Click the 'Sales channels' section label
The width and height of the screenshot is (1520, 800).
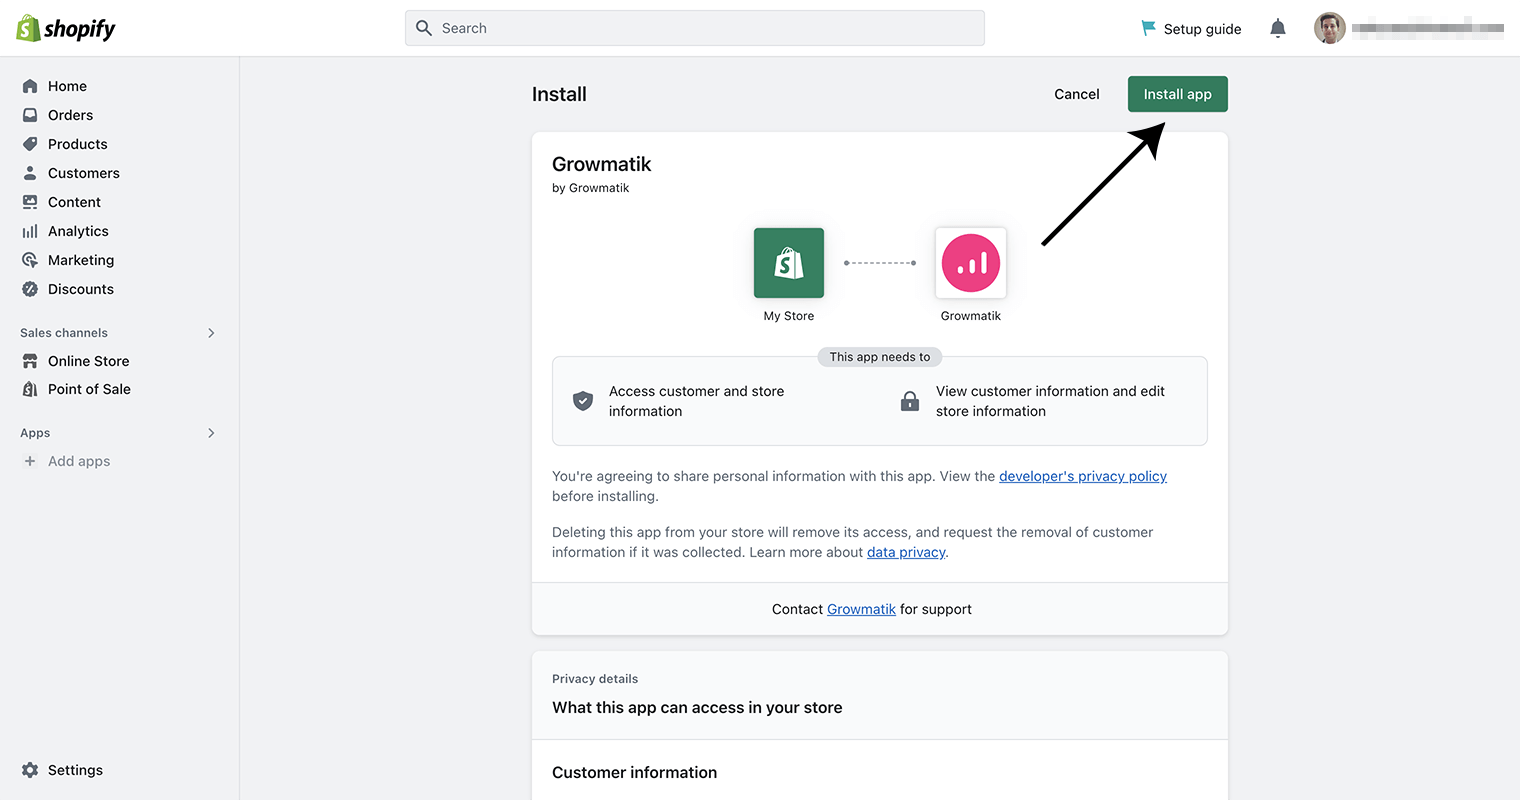click(x=64, y=333)
